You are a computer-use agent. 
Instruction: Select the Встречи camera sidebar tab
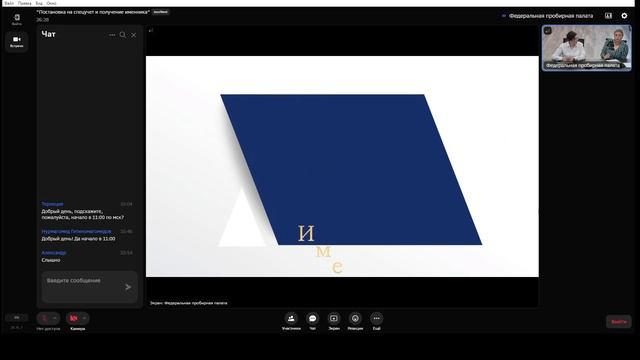tap(17, 42)
